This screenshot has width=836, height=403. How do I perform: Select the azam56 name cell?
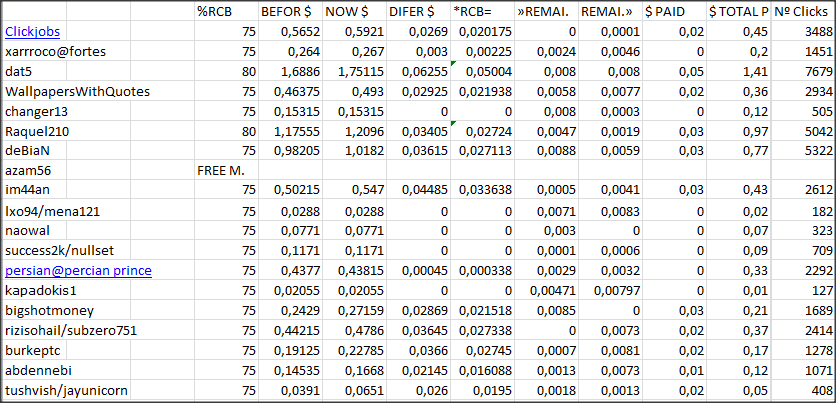tap(34, 171)
